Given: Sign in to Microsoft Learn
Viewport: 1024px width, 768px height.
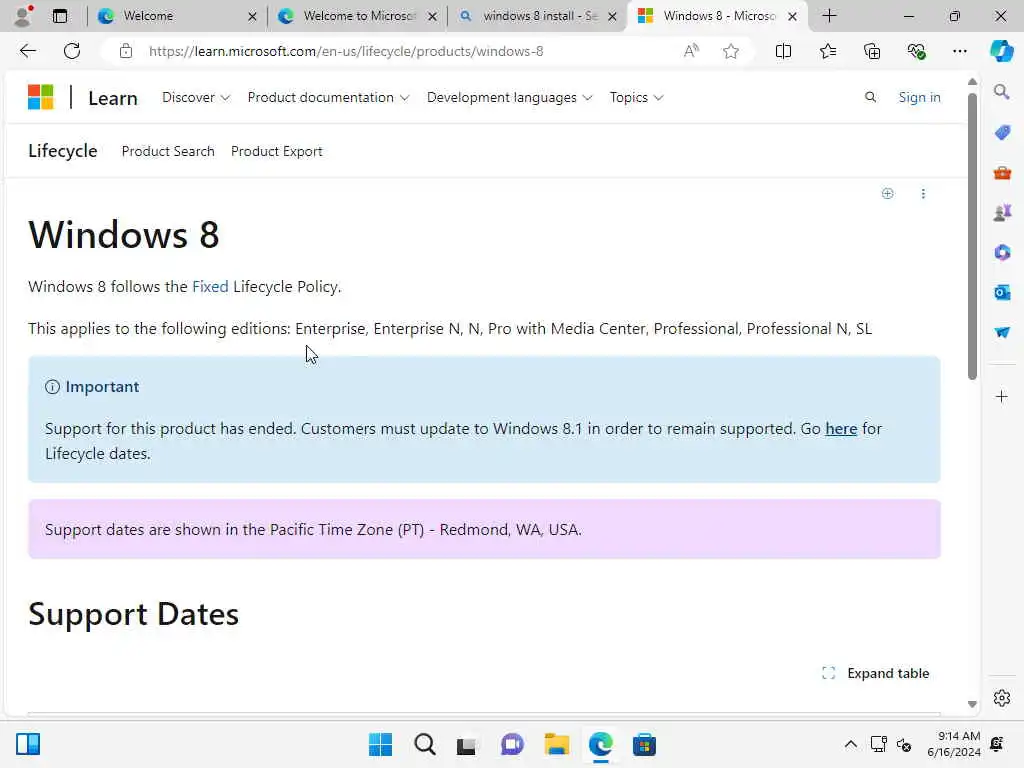Looking at the screenshot, I should pos(919,97).
